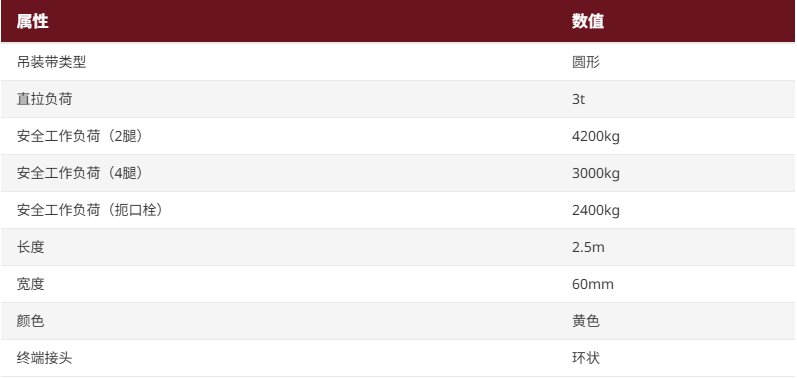Select 安全工作负荷（4腿）label
This screenshot has width=797, height=379.
[80, 173]
